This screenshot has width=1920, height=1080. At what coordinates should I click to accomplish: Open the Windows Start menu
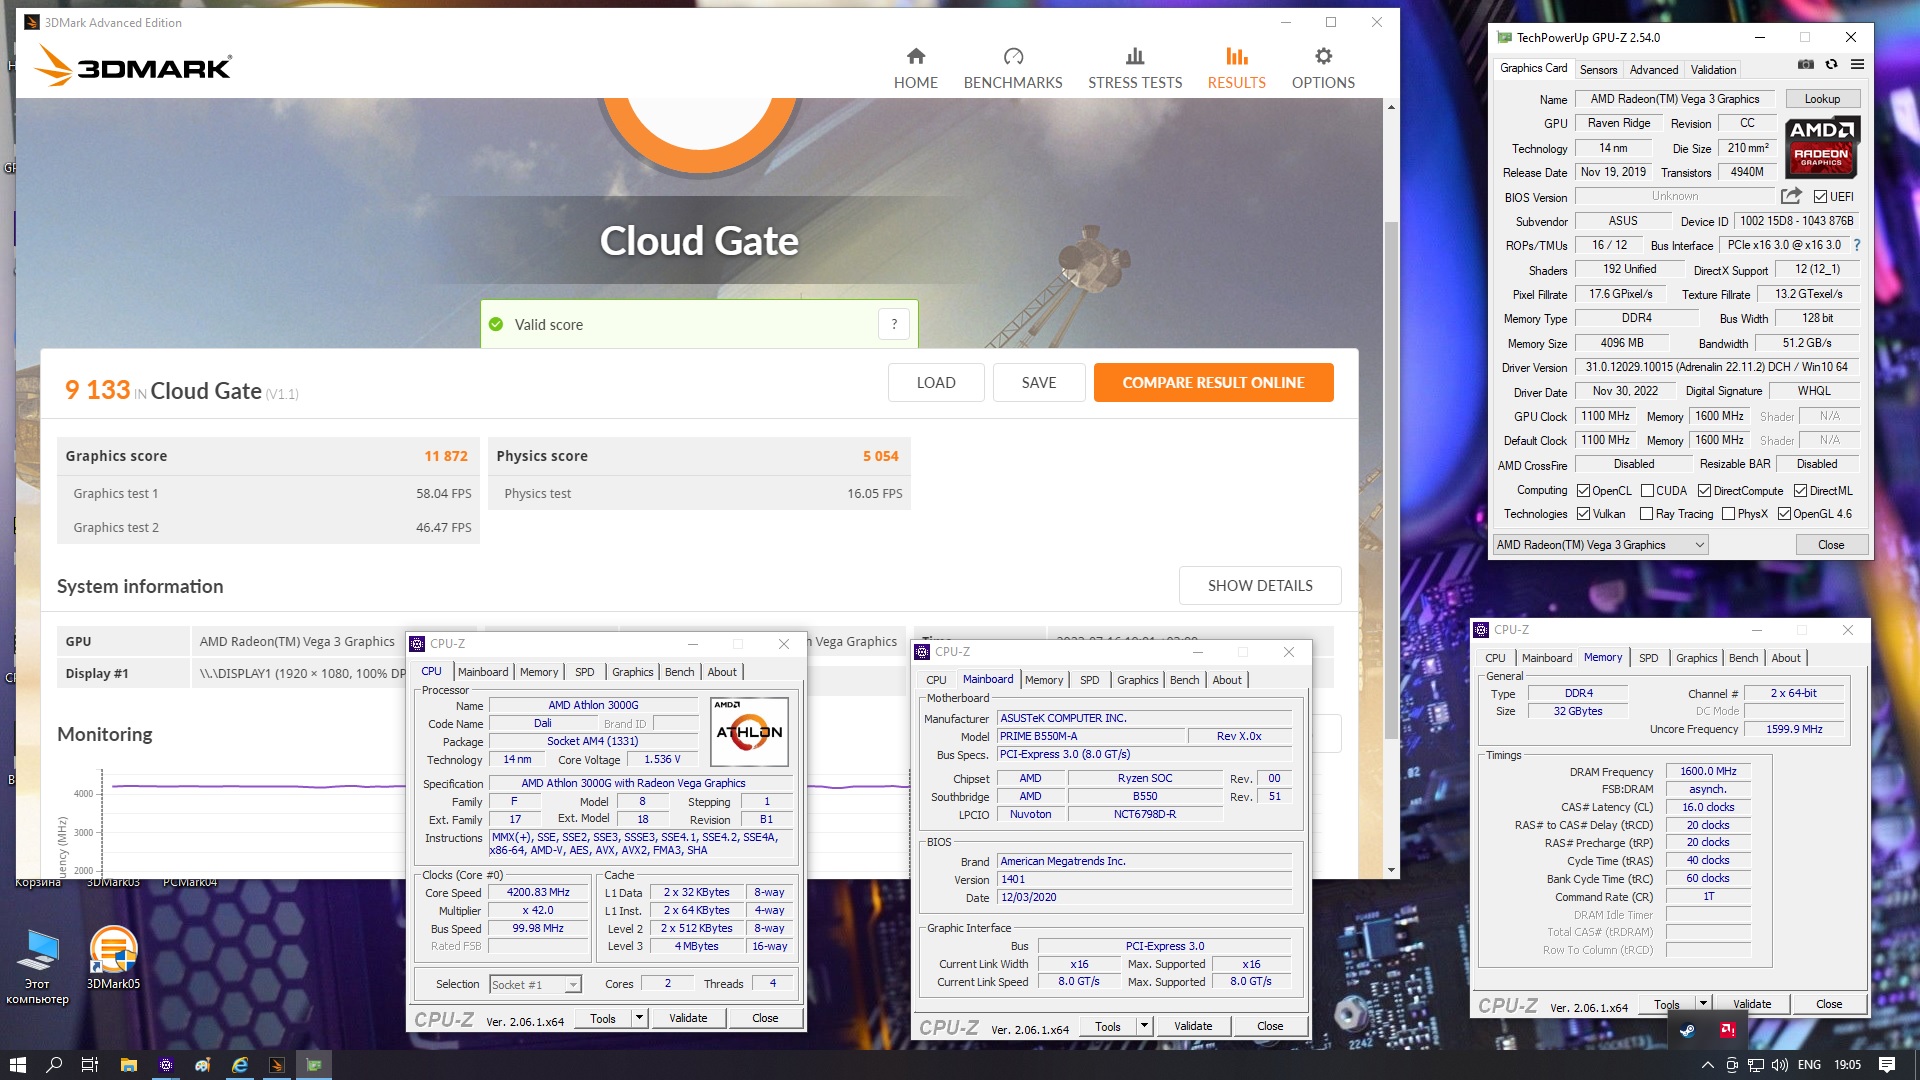coord(17,1065)
